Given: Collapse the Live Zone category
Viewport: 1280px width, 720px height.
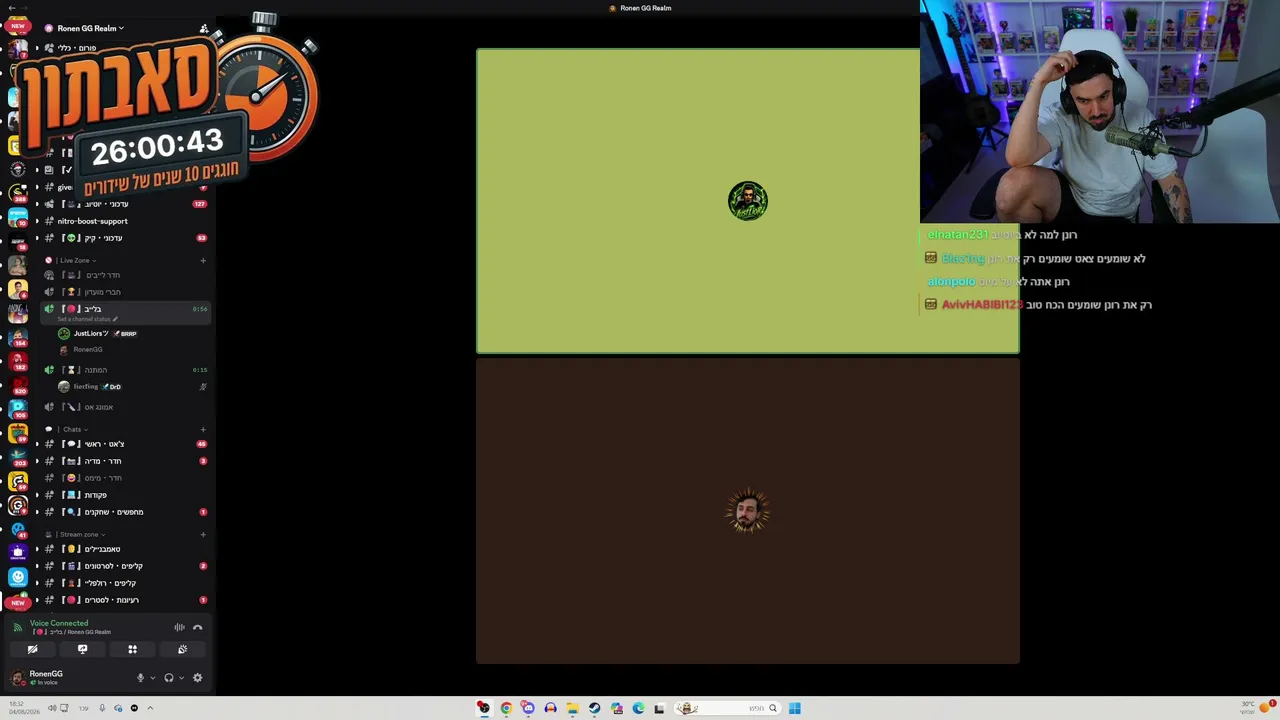Looking at the screenshot, I should coord(77,260).
